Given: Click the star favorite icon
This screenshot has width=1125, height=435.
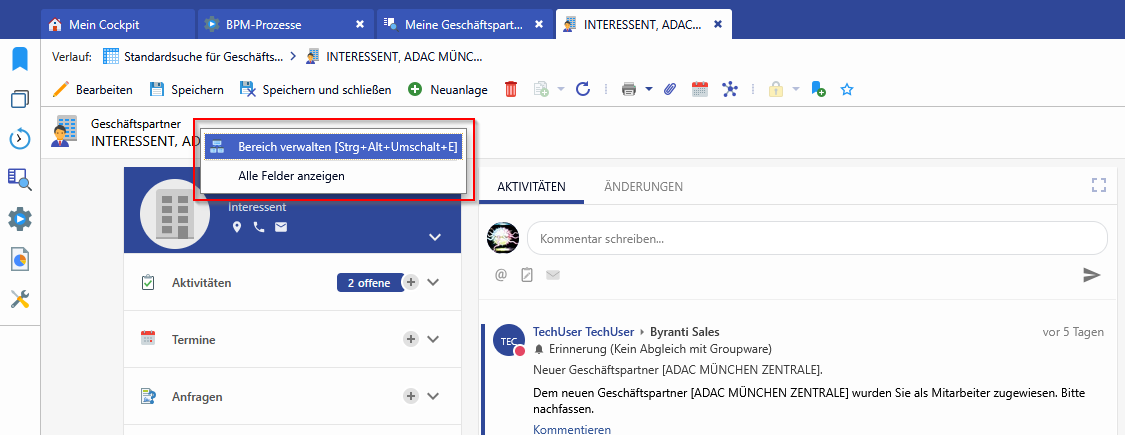Looking at the screenshot, I should [x=847, y=90].
